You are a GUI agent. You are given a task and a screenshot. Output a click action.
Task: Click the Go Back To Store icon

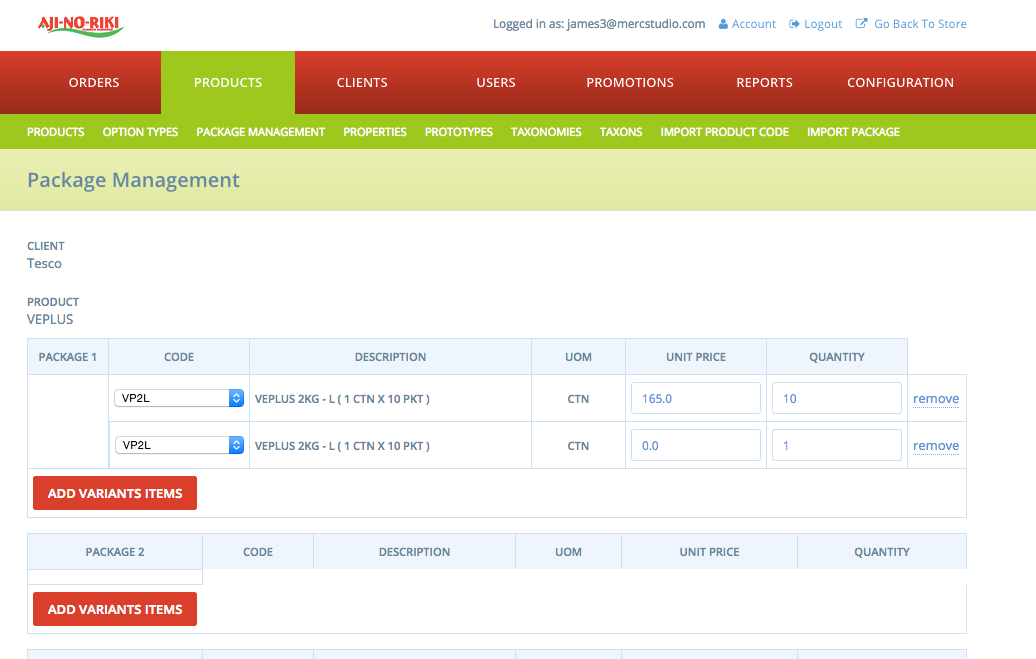click(x=862, y=24)
